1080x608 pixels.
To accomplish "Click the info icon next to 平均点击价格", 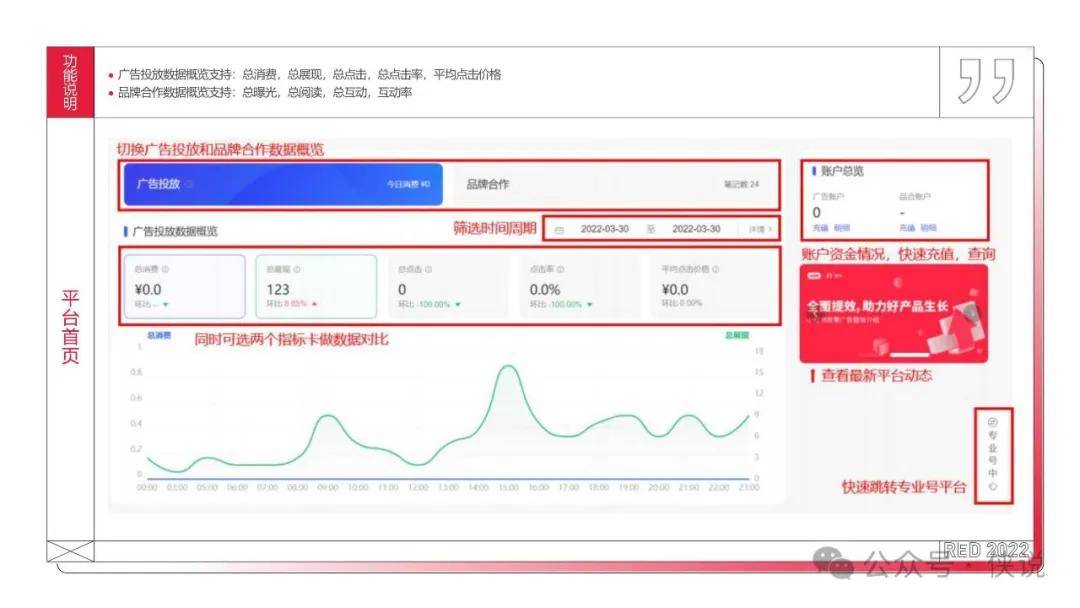I will [716, 269].
